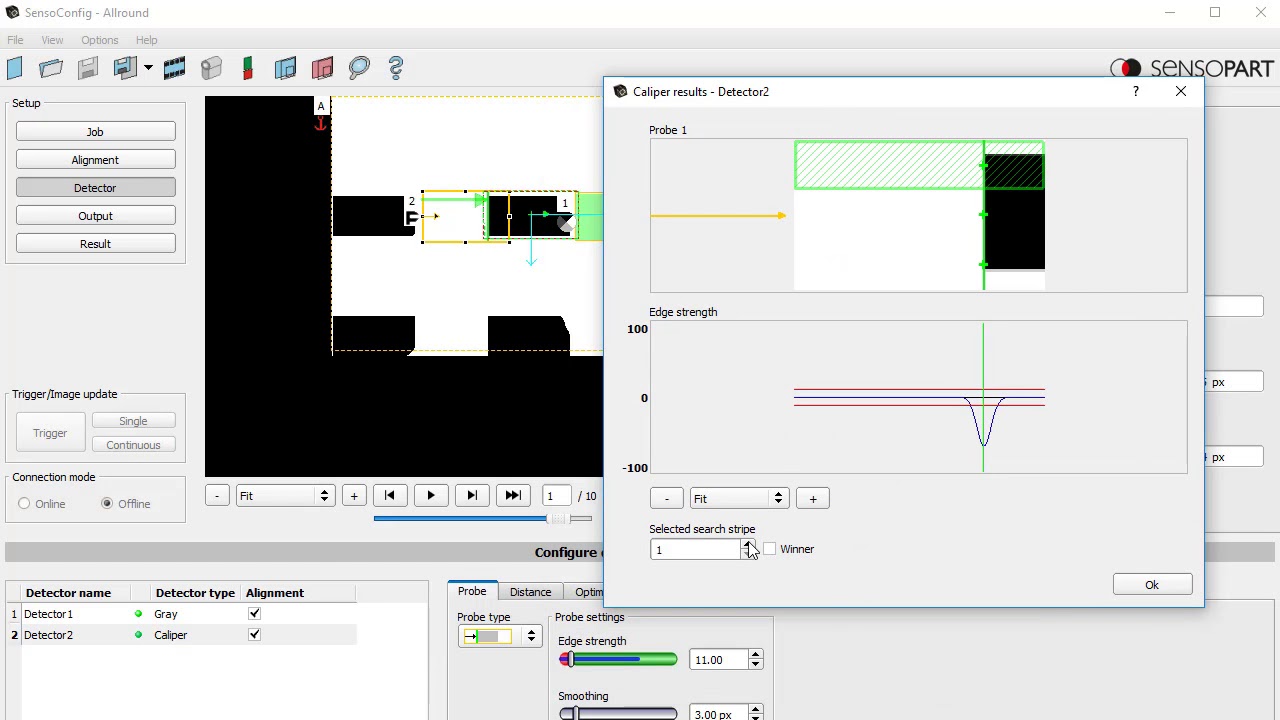Select Detector1 row in detector list

tap(181, 614)
